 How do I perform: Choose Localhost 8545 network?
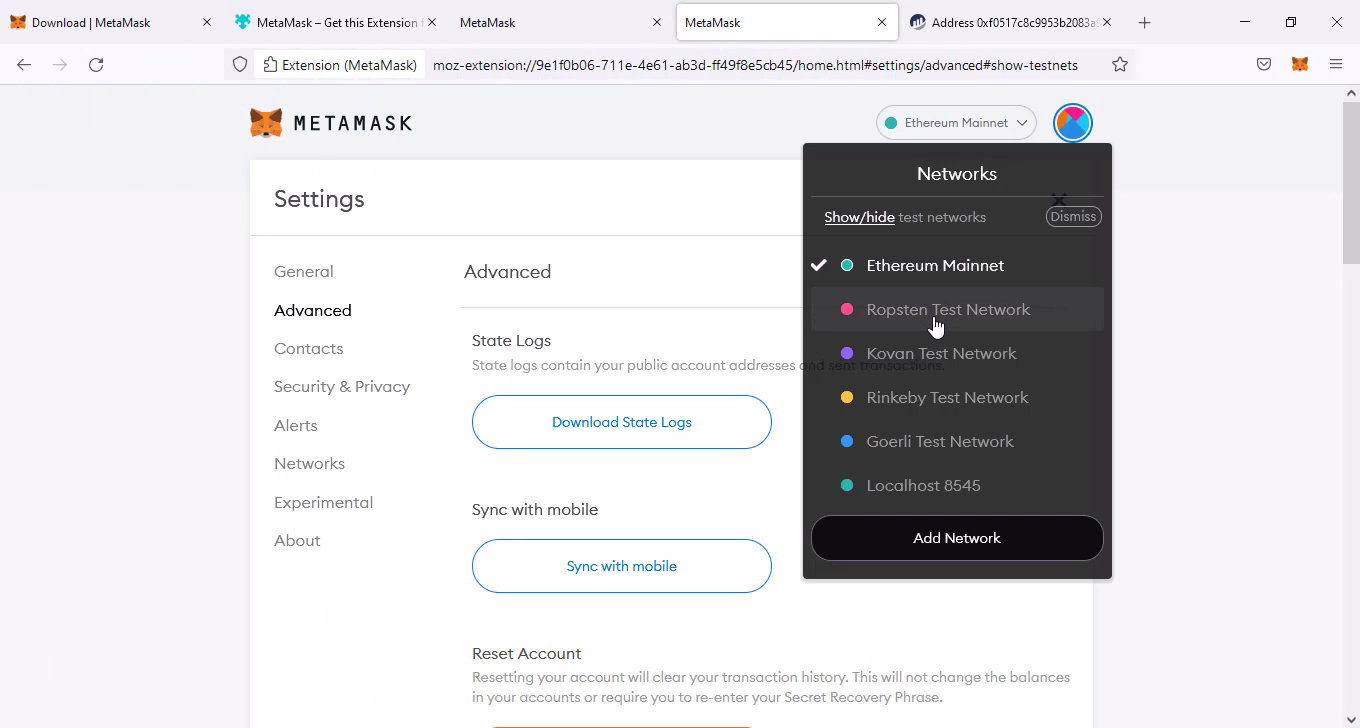(x=922, y=485)
